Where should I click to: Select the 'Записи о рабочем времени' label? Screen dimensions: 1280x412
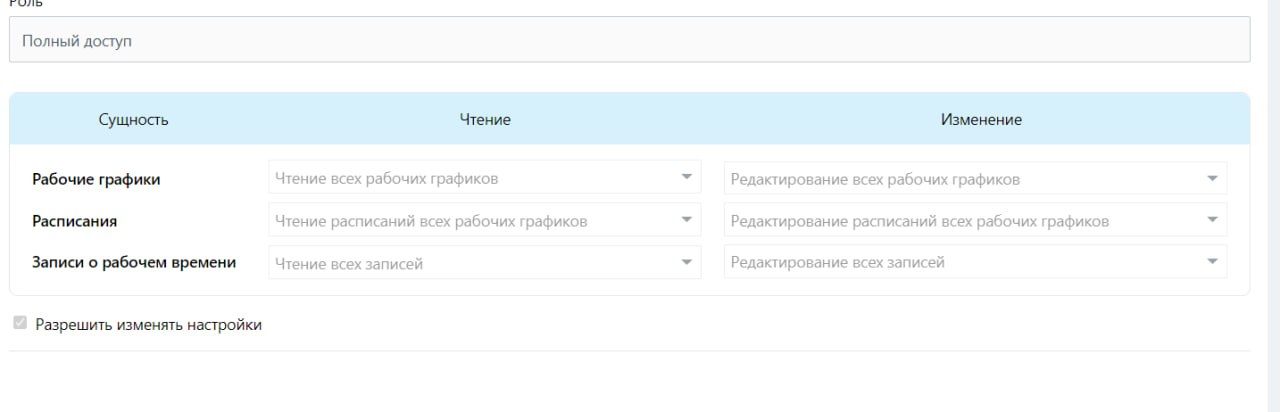(x=134, y=262)
